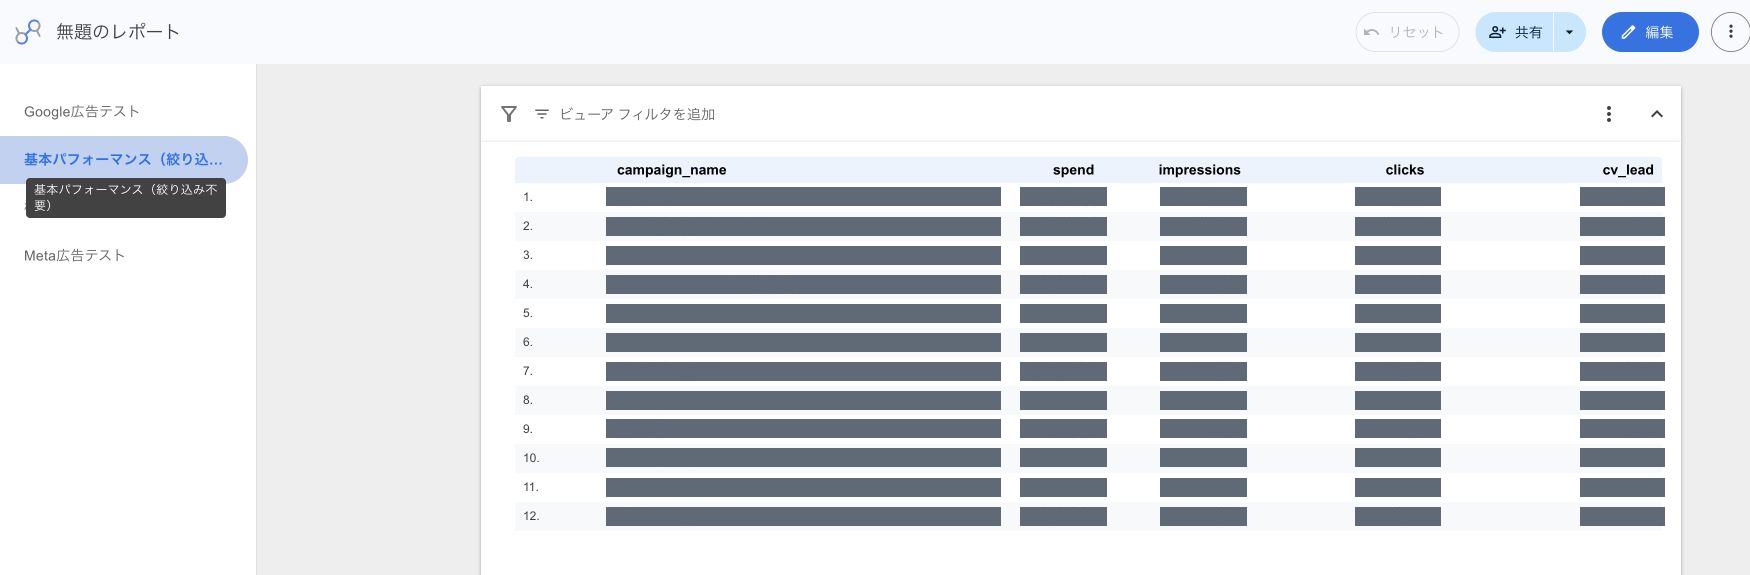The image size is (1750, 575).
Task: Open the filter bar three-dot menu
Action: click(x=1609, y=114)
